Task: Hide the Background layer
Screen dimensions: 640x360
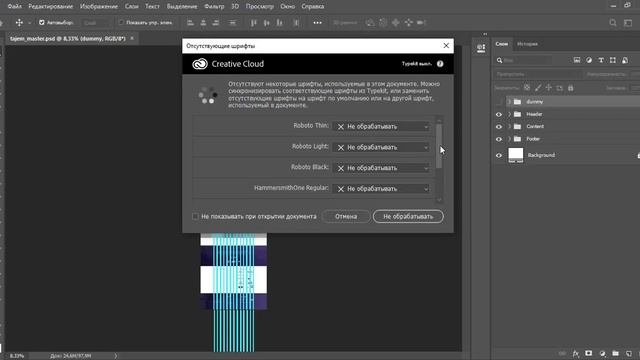Action: tap(499, 156)
